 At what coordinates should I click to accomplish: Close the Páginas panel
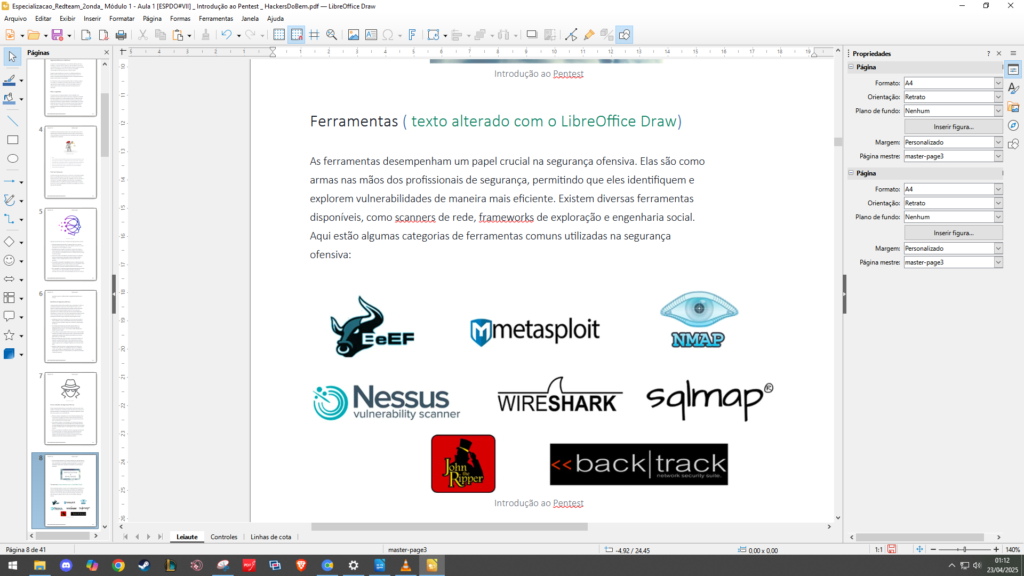tap(108, 53)
